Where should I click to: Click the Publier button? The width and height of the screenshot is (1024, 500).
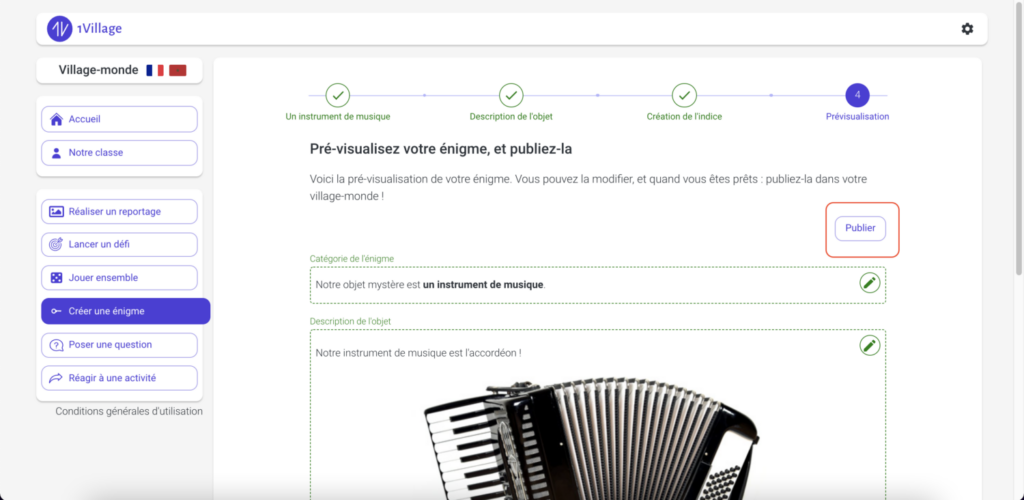click(x=860, y=228)
